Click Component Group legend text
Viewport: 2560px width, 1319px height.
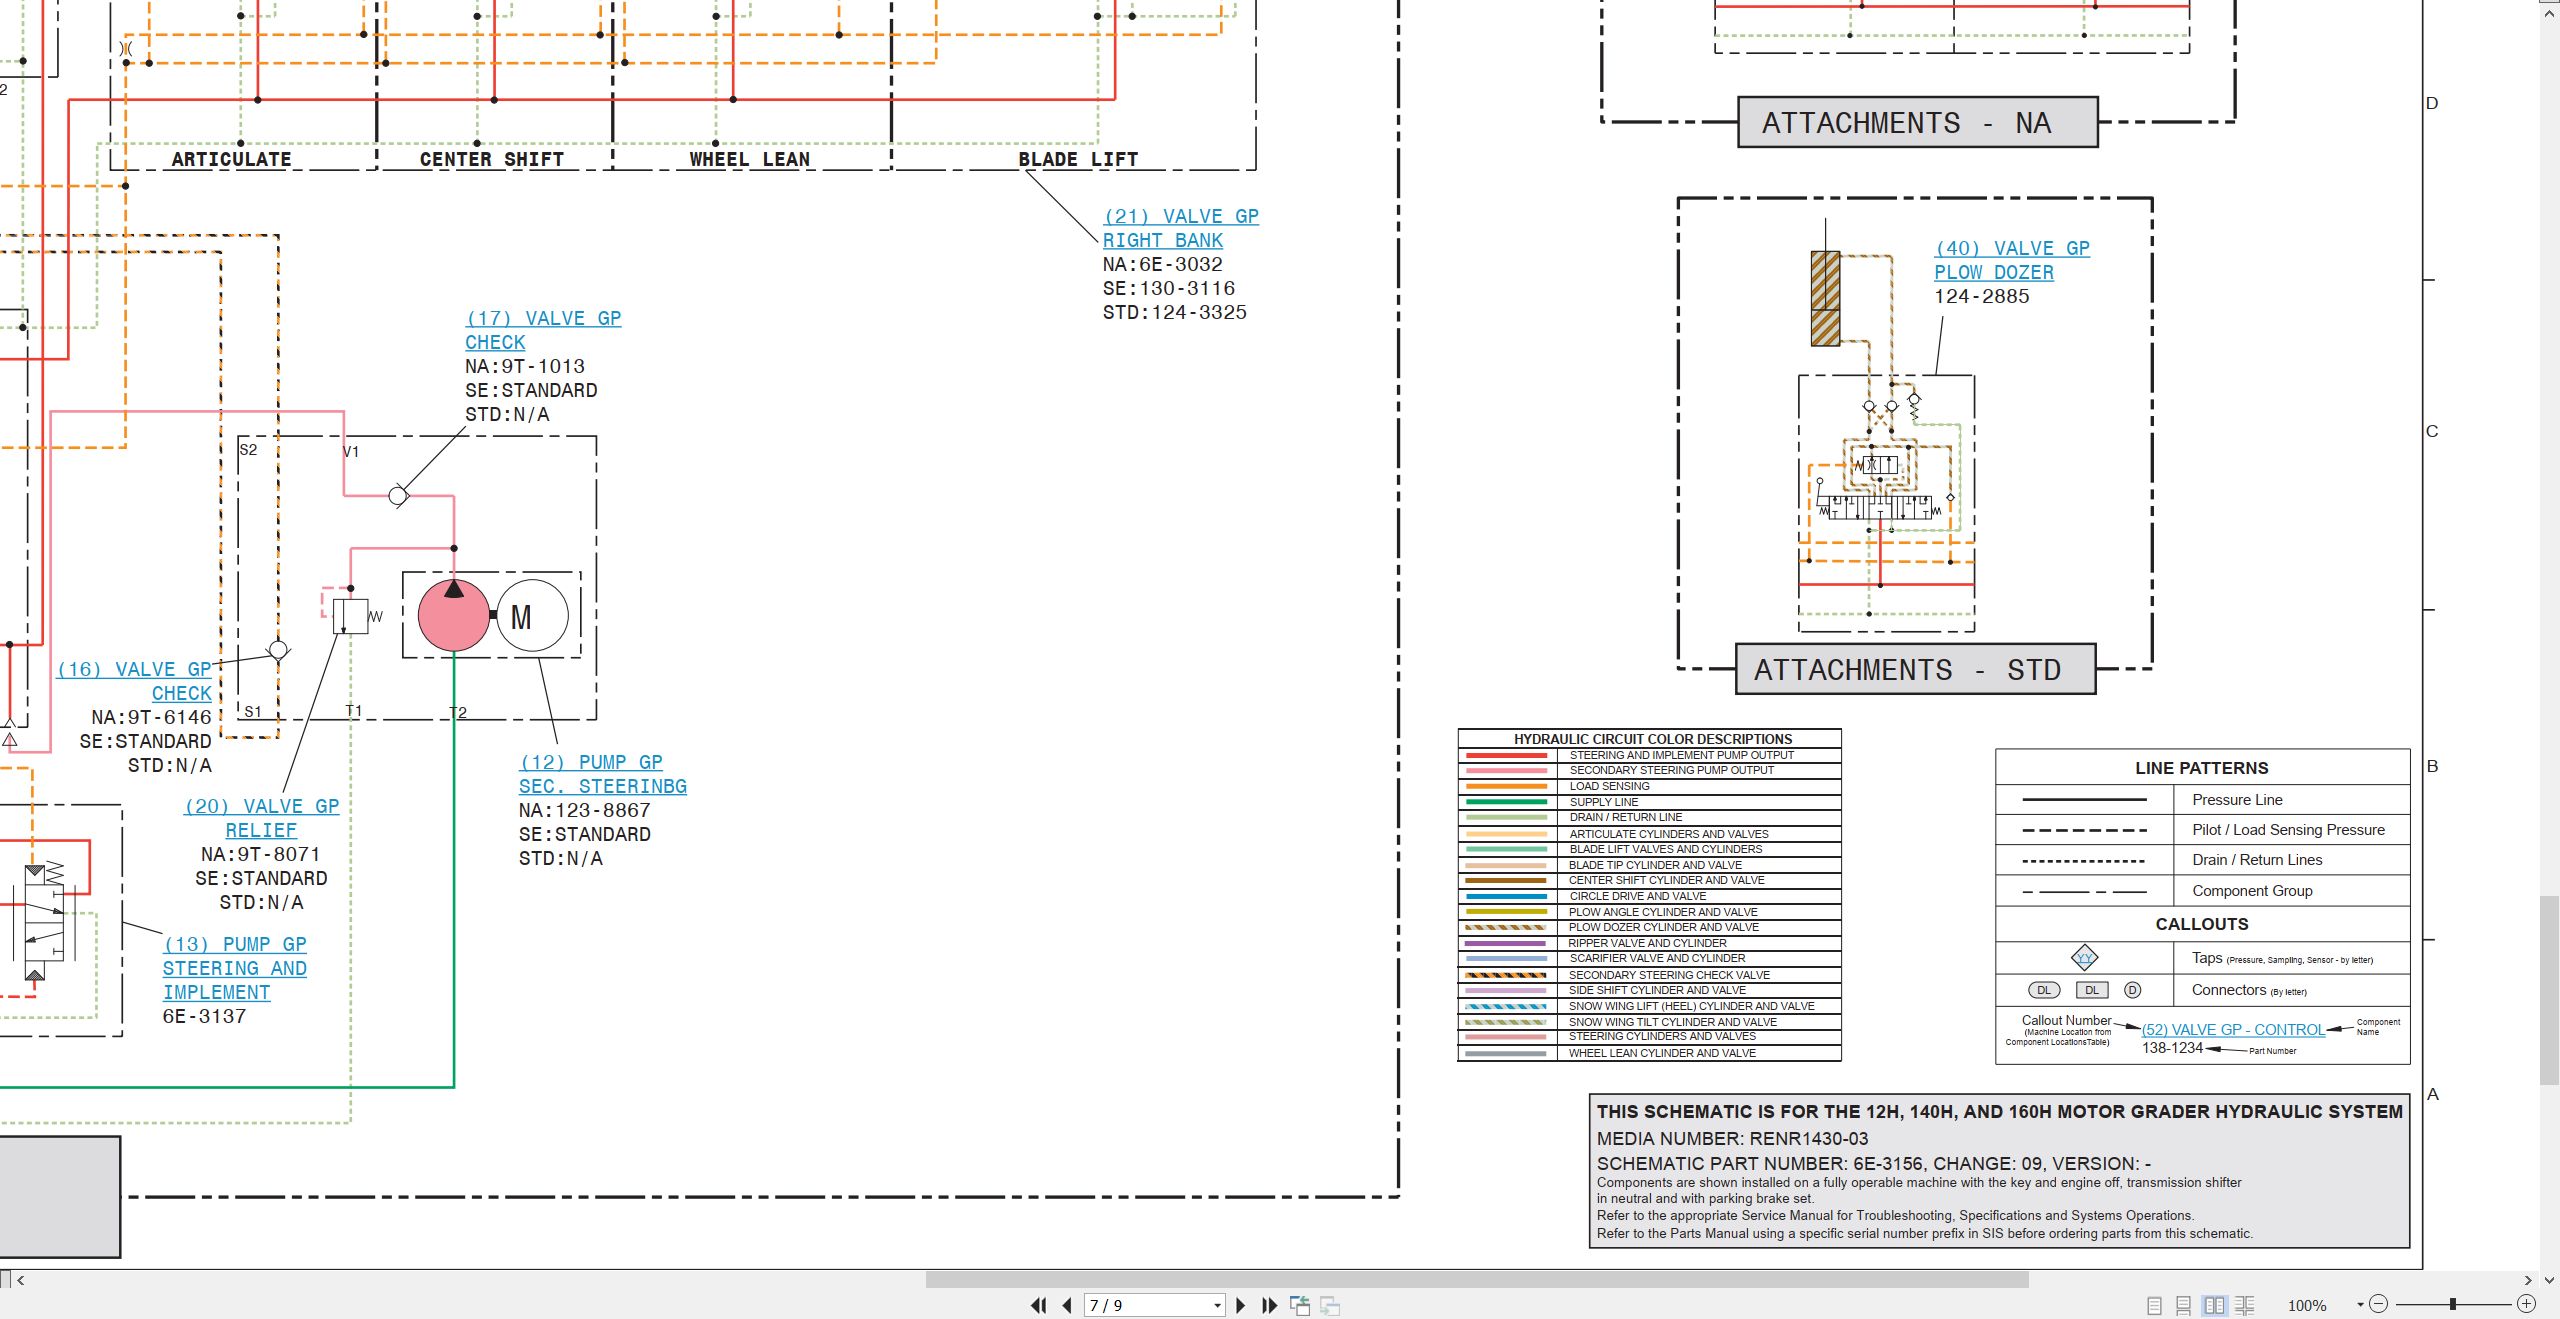coord(2252,891)
